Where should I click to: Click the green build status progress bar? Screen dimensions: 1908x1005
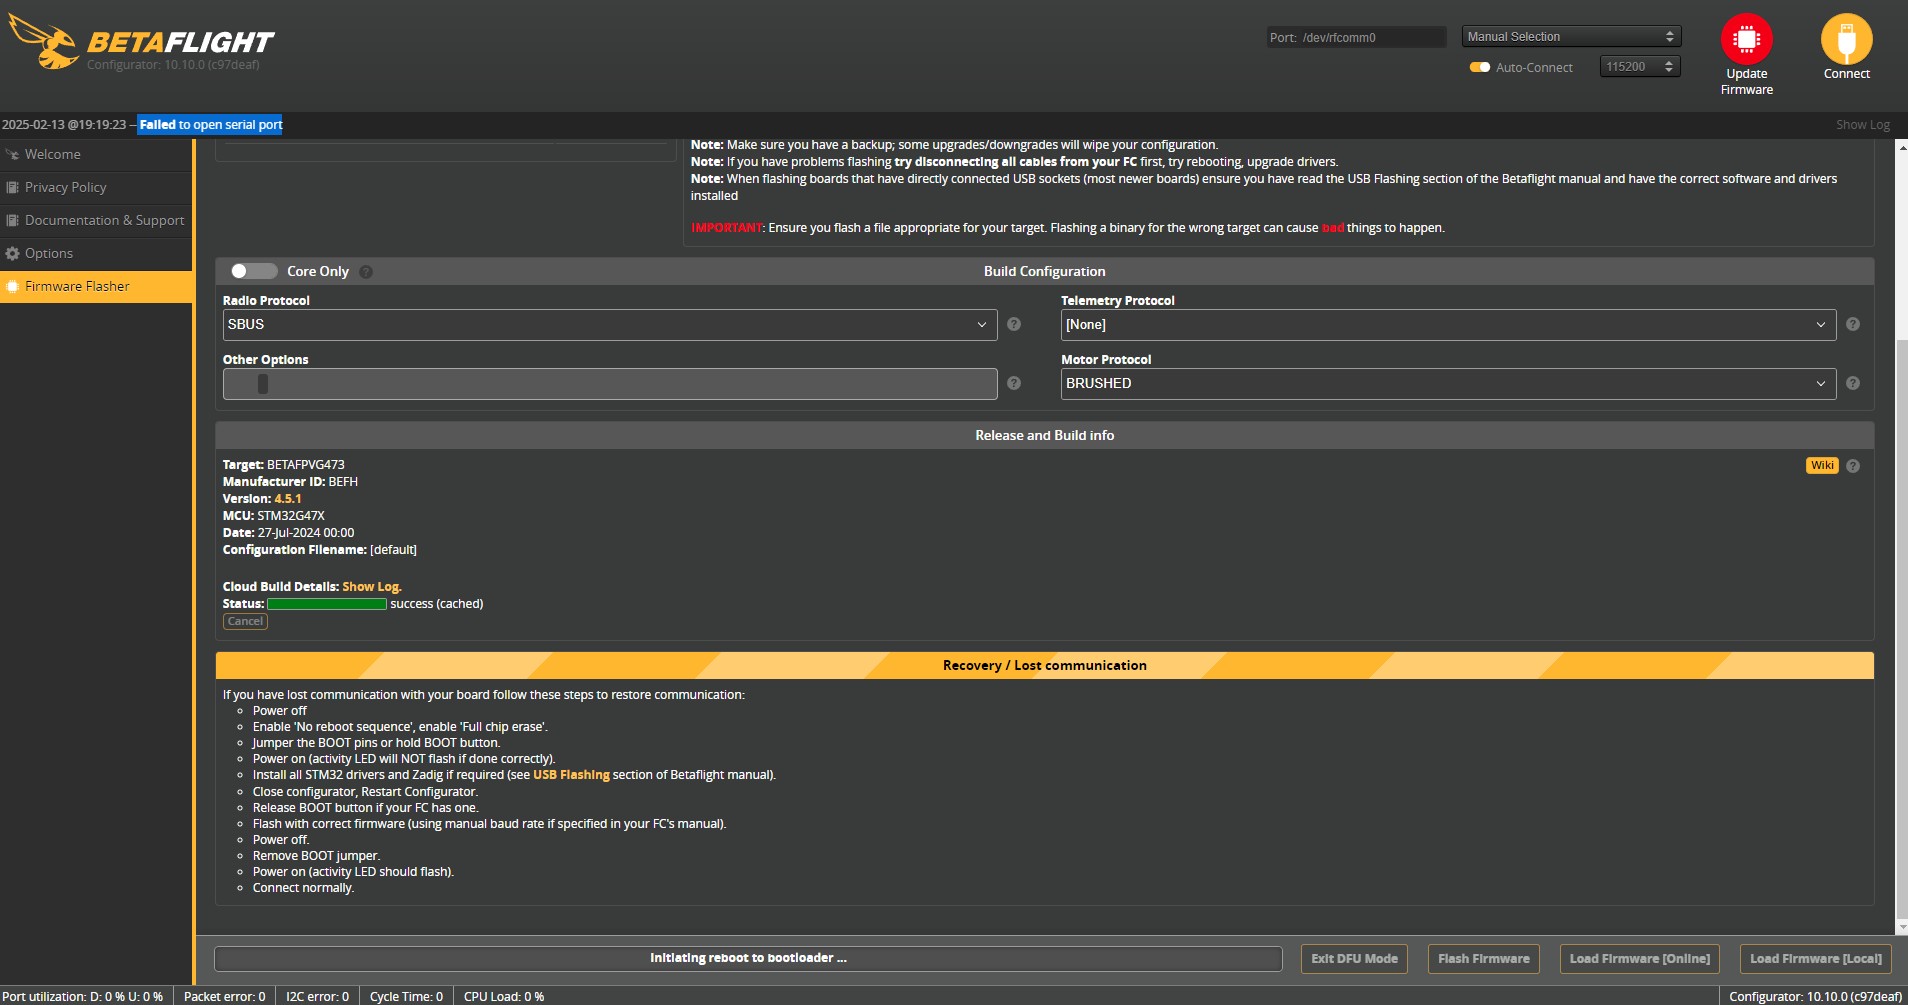[x=327, y=604]
